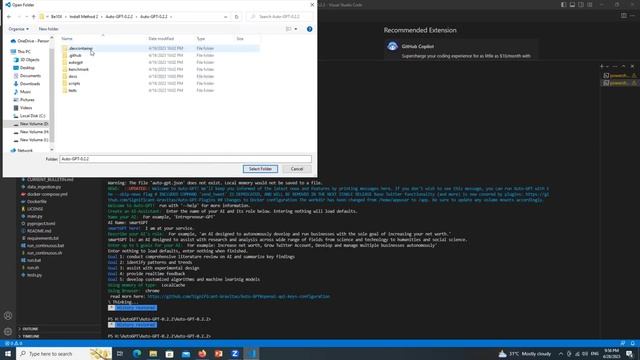Open docker-compose.yml in VS Code explorer

coord(47,194)
